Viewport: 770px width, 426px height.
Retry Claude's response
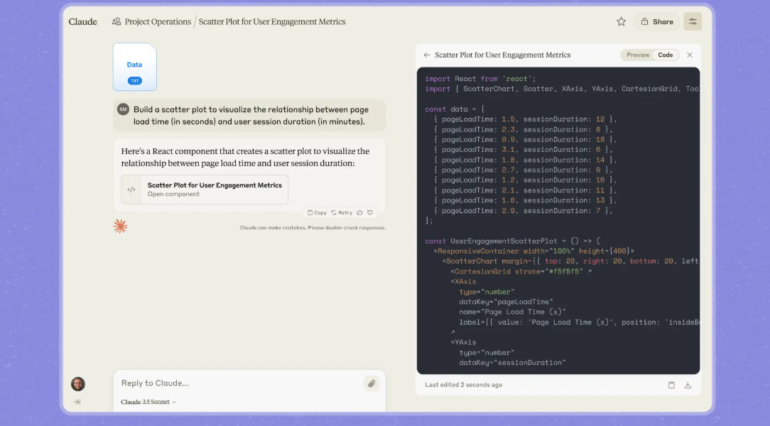coord(342,213)
